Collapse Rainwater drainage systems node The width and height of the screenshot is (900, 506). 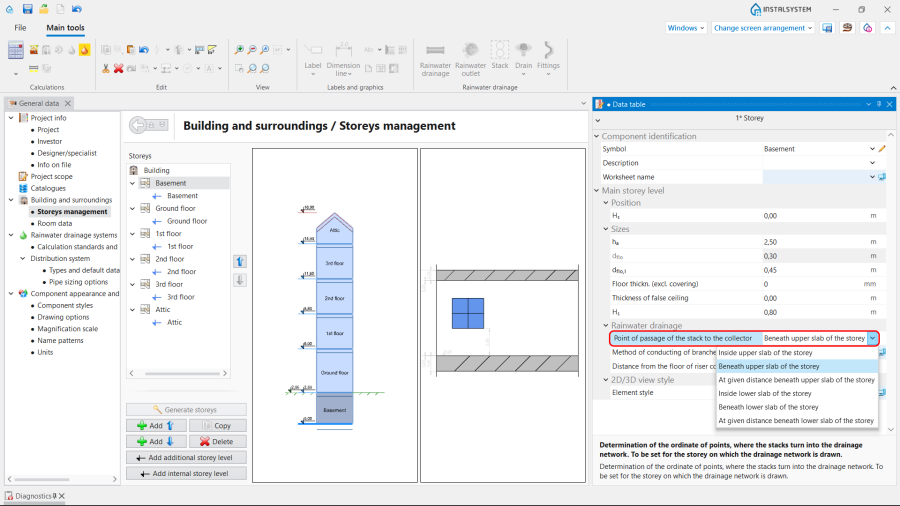11,235
